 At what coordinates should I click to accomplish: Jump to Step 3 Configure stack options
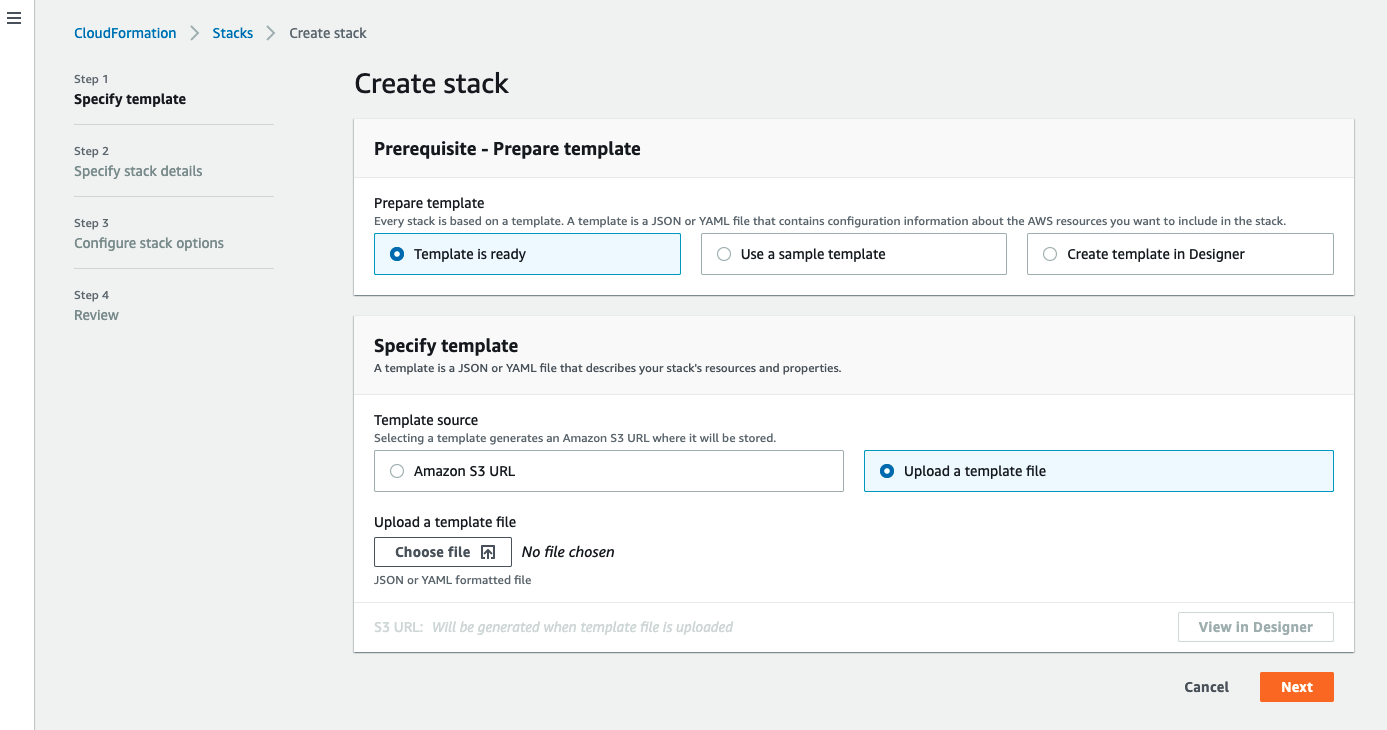(x=149, y=243)
